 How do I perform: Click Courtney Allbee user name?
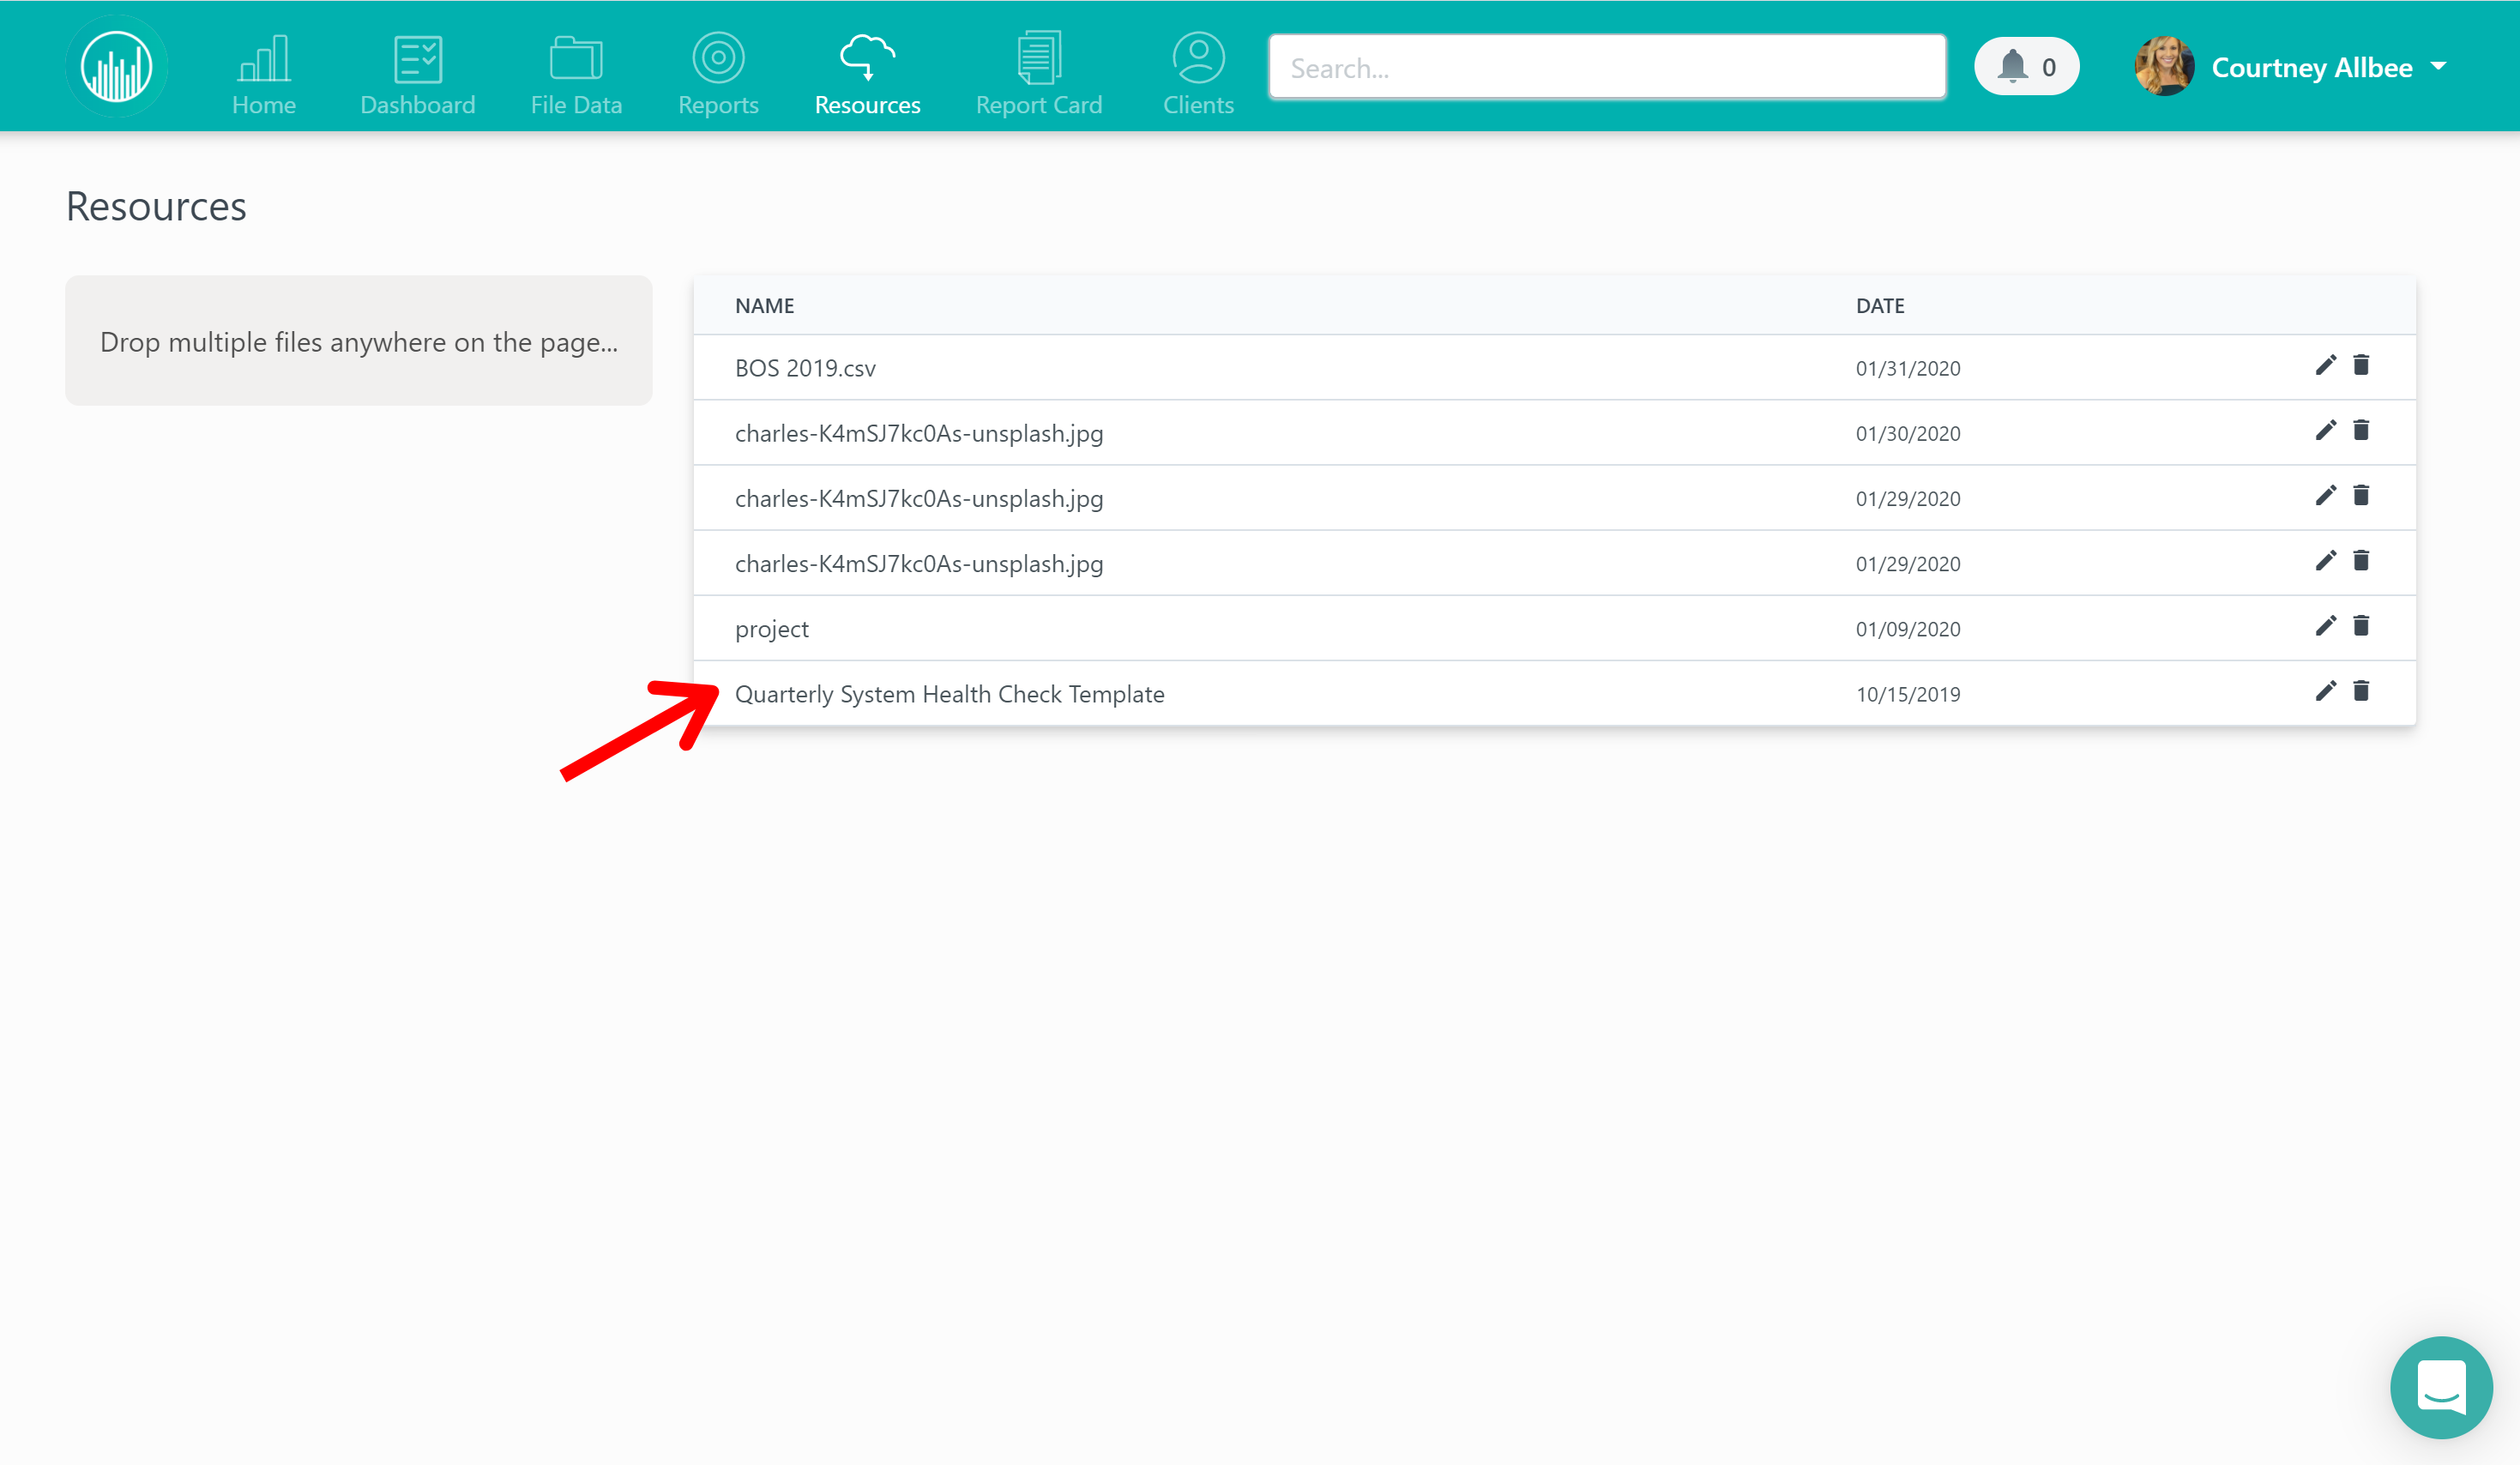coord(2311,67)
